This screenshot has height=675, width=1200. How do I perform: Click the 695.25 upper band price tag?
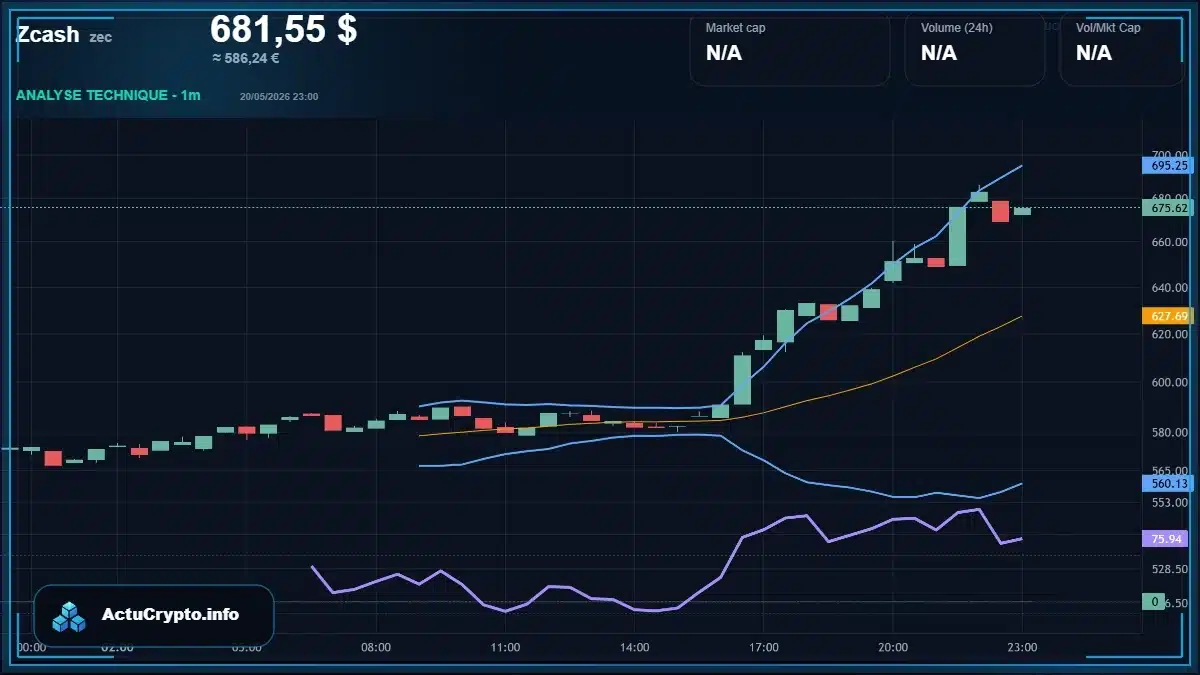click(1168, 166)
